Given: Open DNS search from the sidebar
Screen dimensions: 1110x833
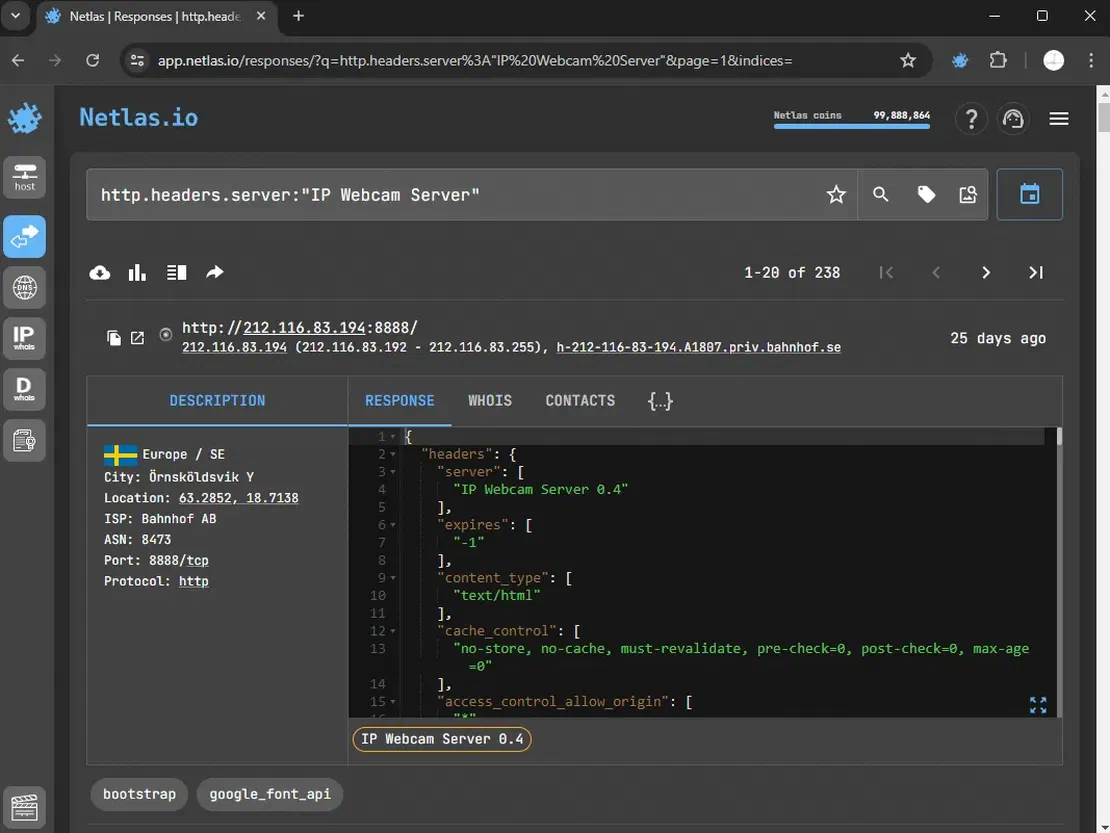Looking at the screenshot, I should [x=25, y=287].
